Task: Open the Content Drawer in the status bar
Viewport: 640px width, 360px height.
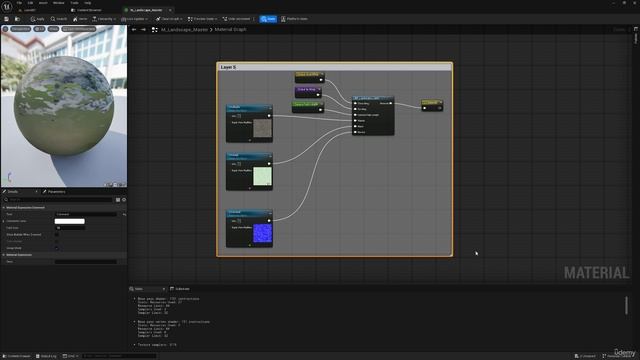Action: 17,356
